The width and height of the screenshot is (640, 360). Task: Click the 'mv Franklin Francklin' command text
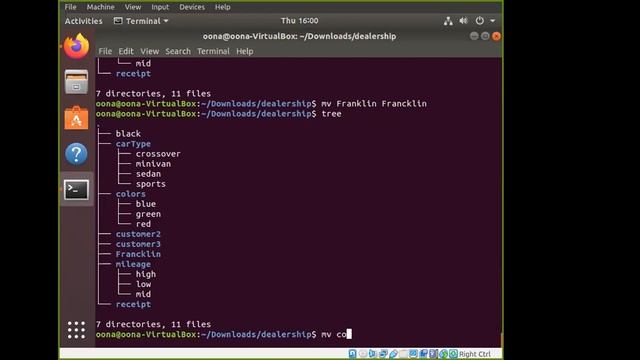pyautogui.click(x=374, y=104)
